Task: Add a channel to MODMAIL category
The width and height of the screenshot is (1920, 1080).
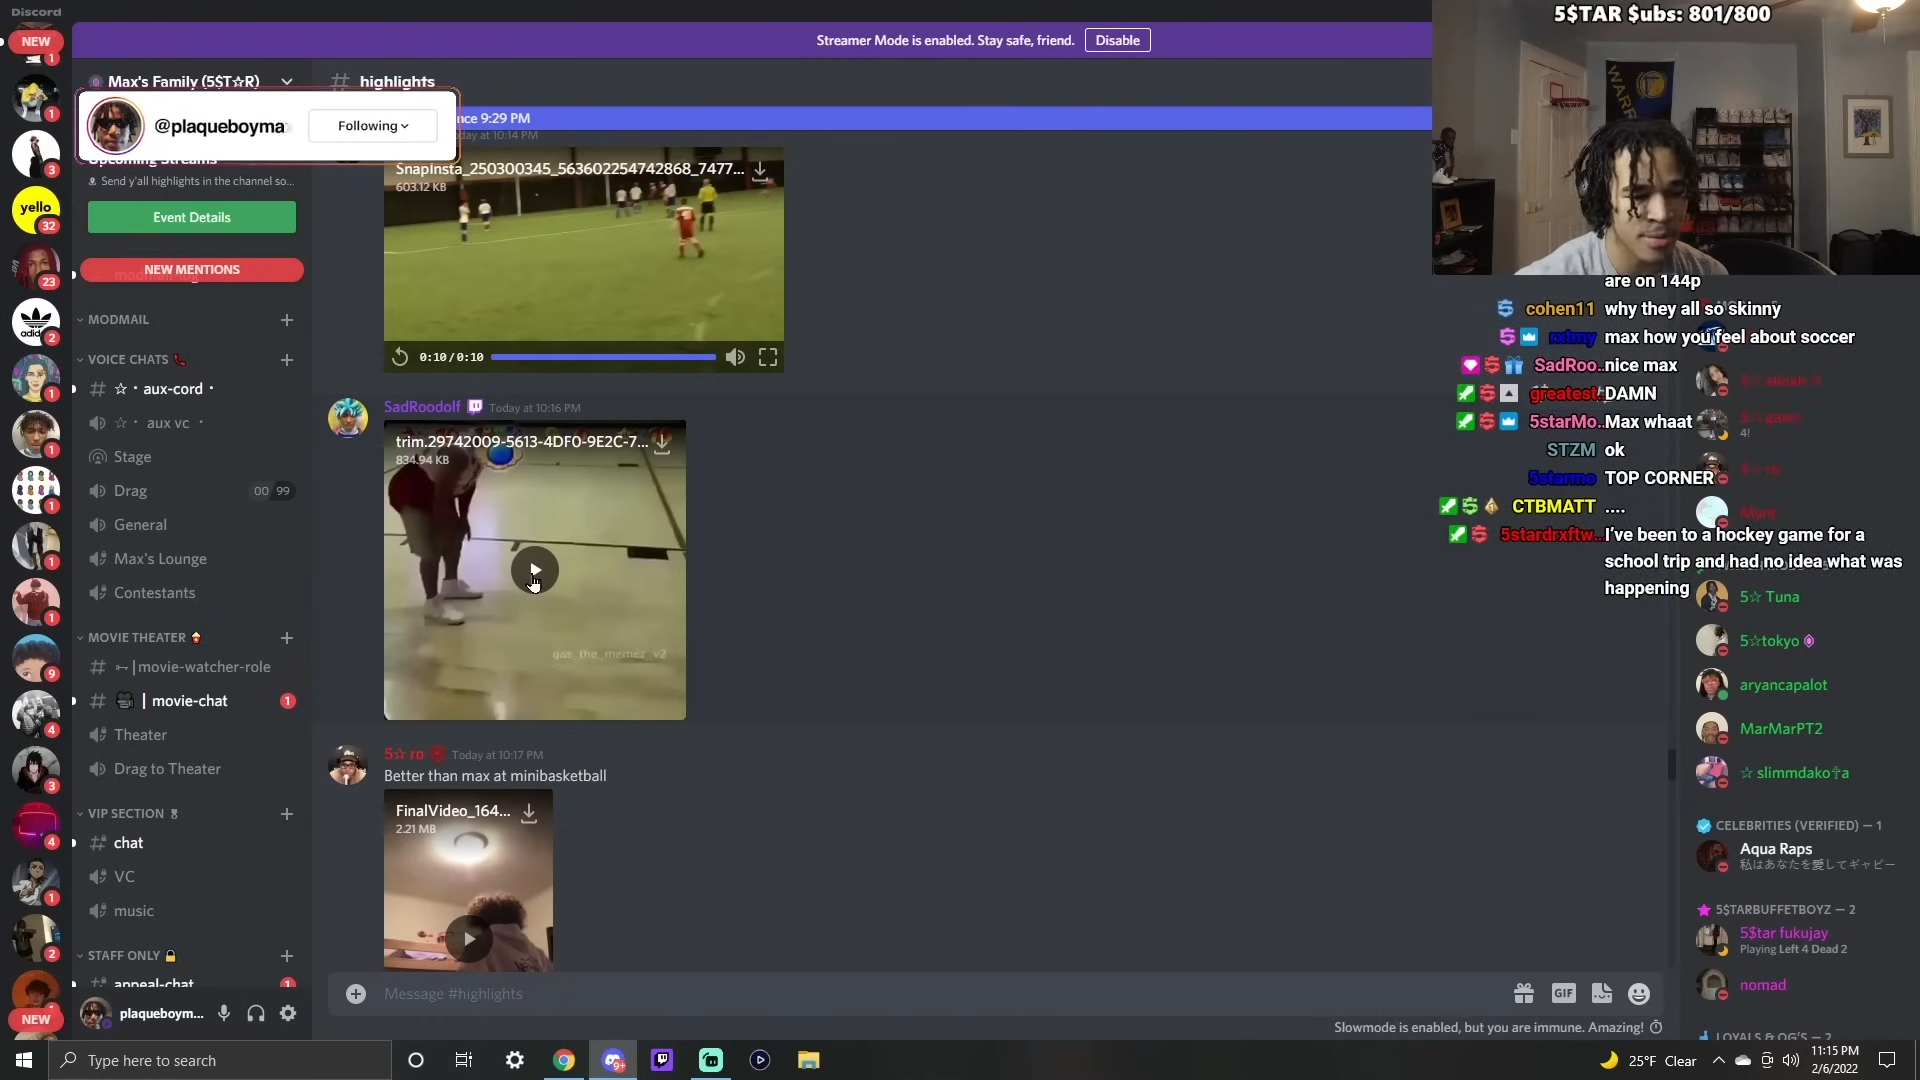Action: pyautogui.click(x=287, y=319)
